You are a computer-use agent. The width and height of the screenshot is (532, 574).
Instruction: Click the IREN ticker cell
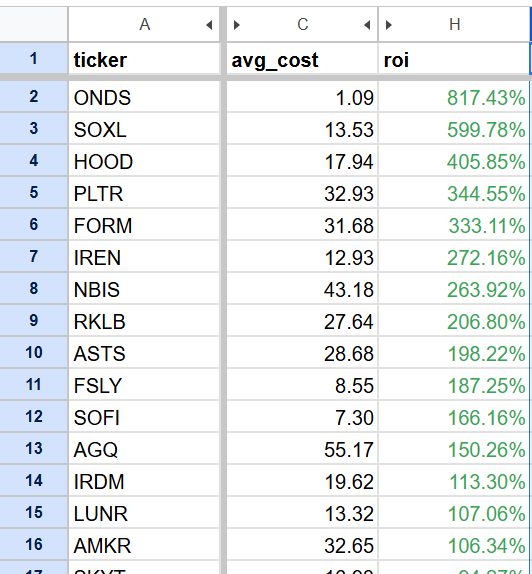[x=144, y=257]
